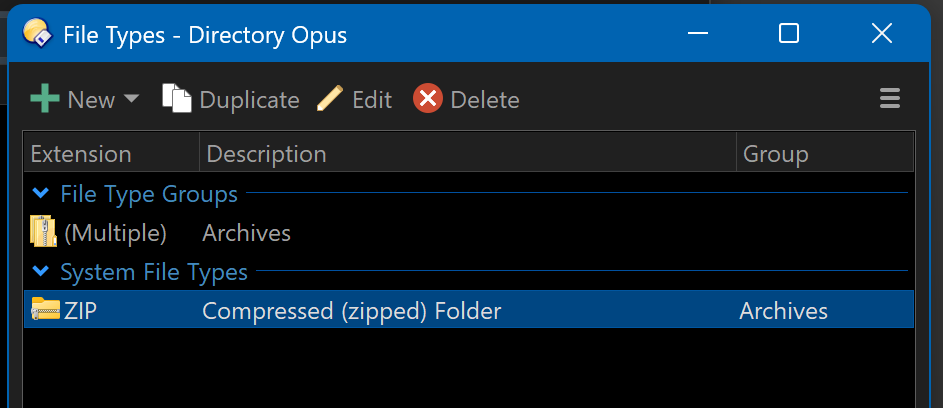943x408 pixels.
Task: Select the ZIP file type folder icon
Action: click(46, 309)
